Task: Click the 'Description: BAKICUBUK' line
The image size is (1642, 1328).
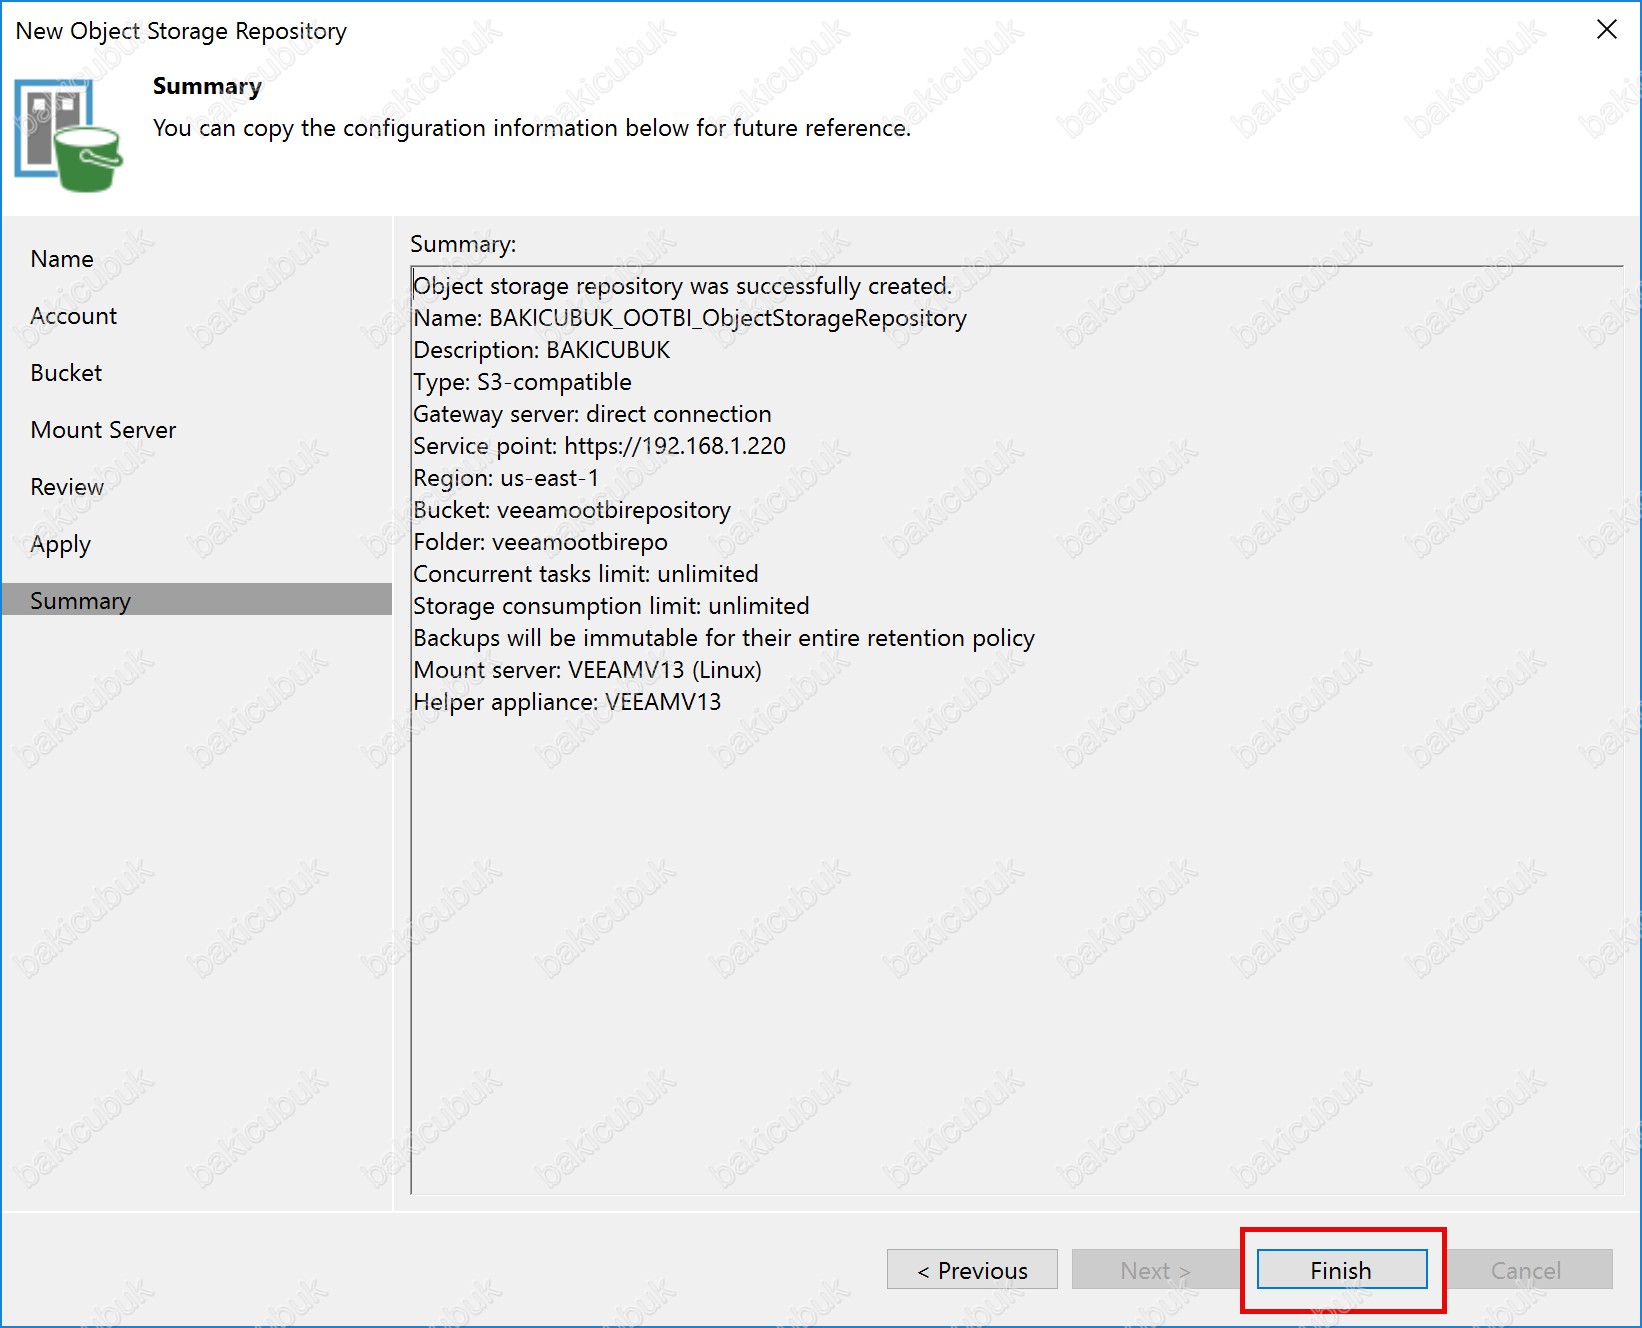Action: click(542, 350)
